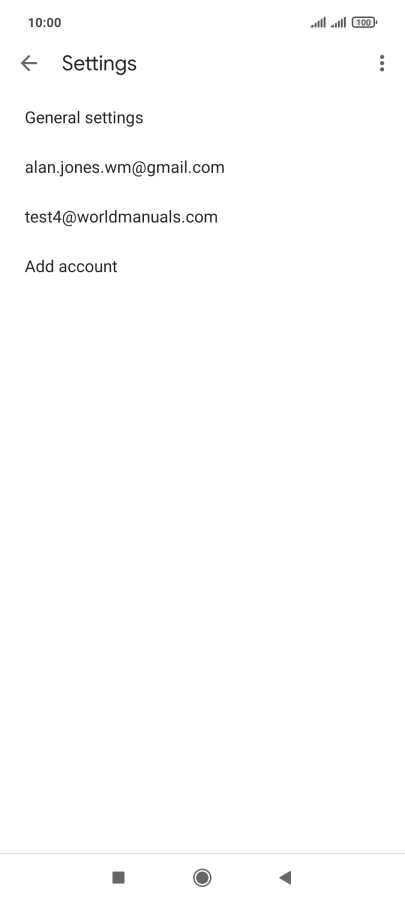
Task: Tap the 100 battery percentage label
Action: tap(363, 22)
